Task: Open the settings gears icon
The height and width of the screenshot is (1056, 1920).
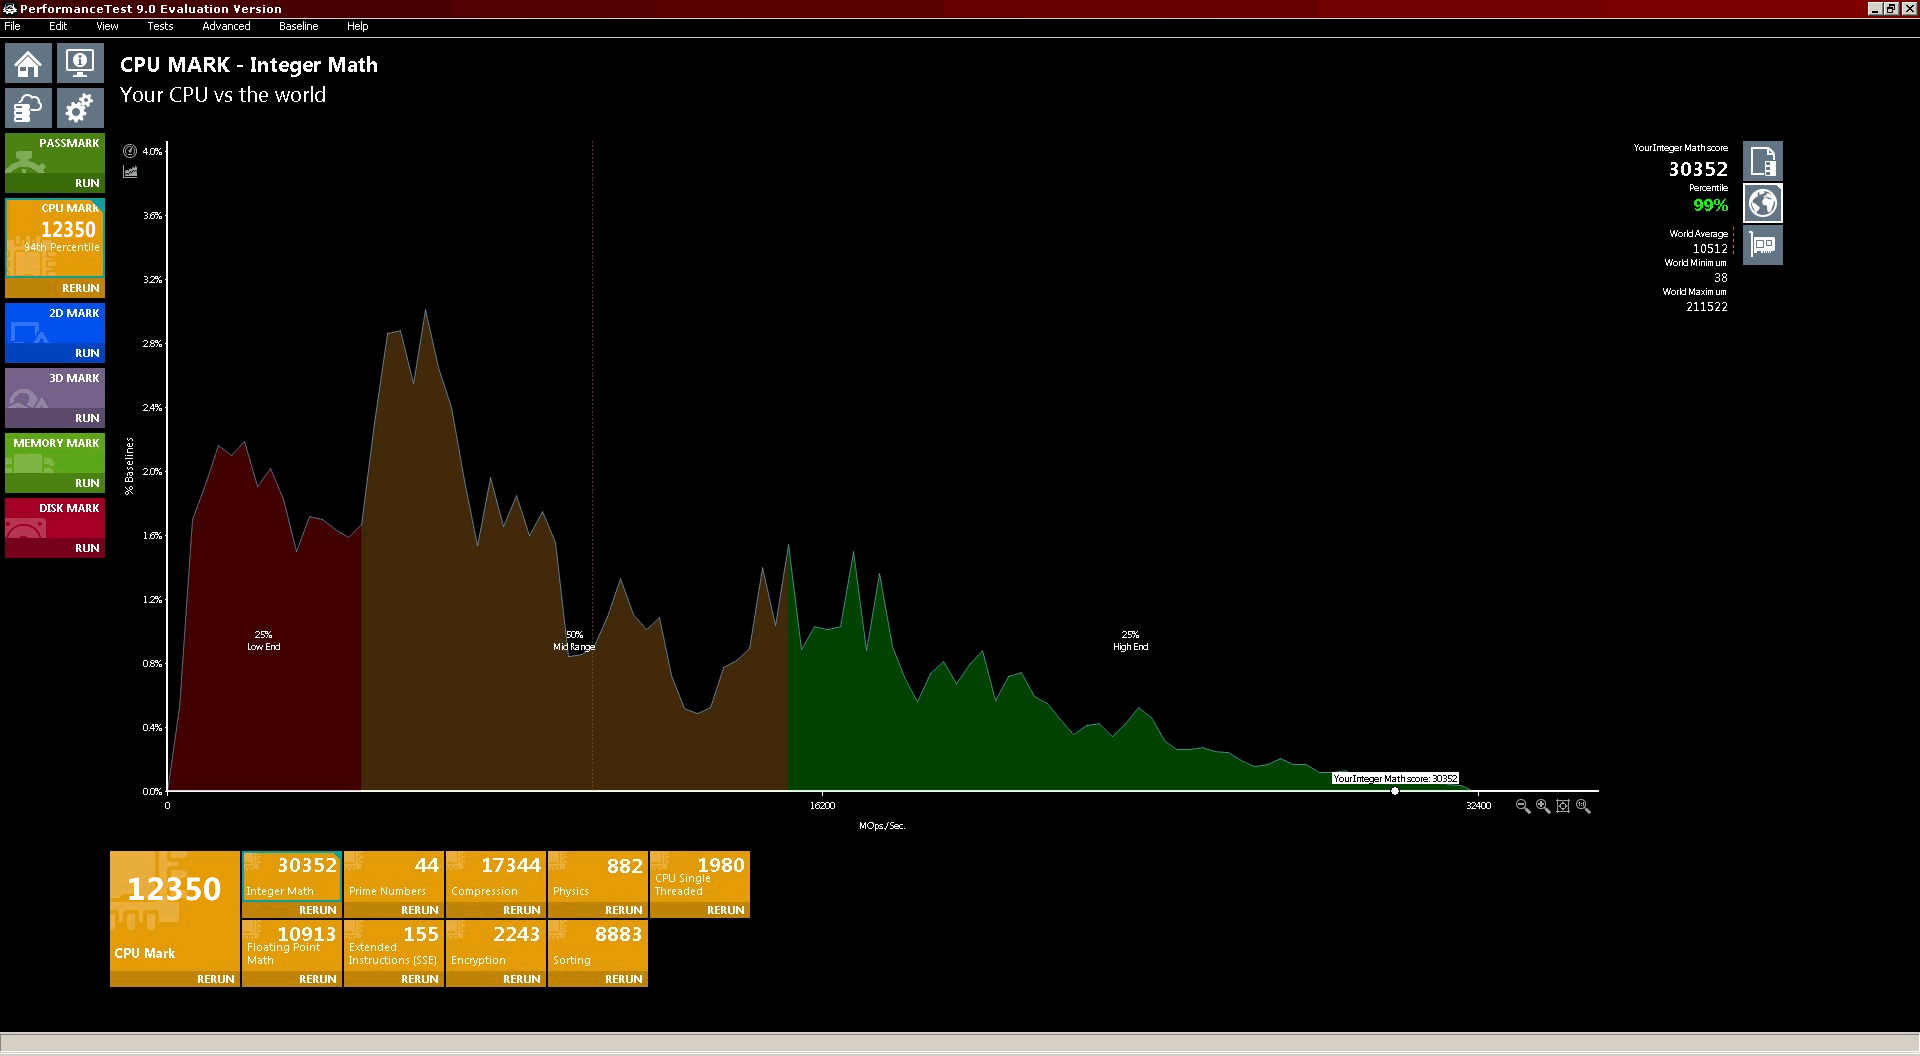Action: tap(80, 108)
